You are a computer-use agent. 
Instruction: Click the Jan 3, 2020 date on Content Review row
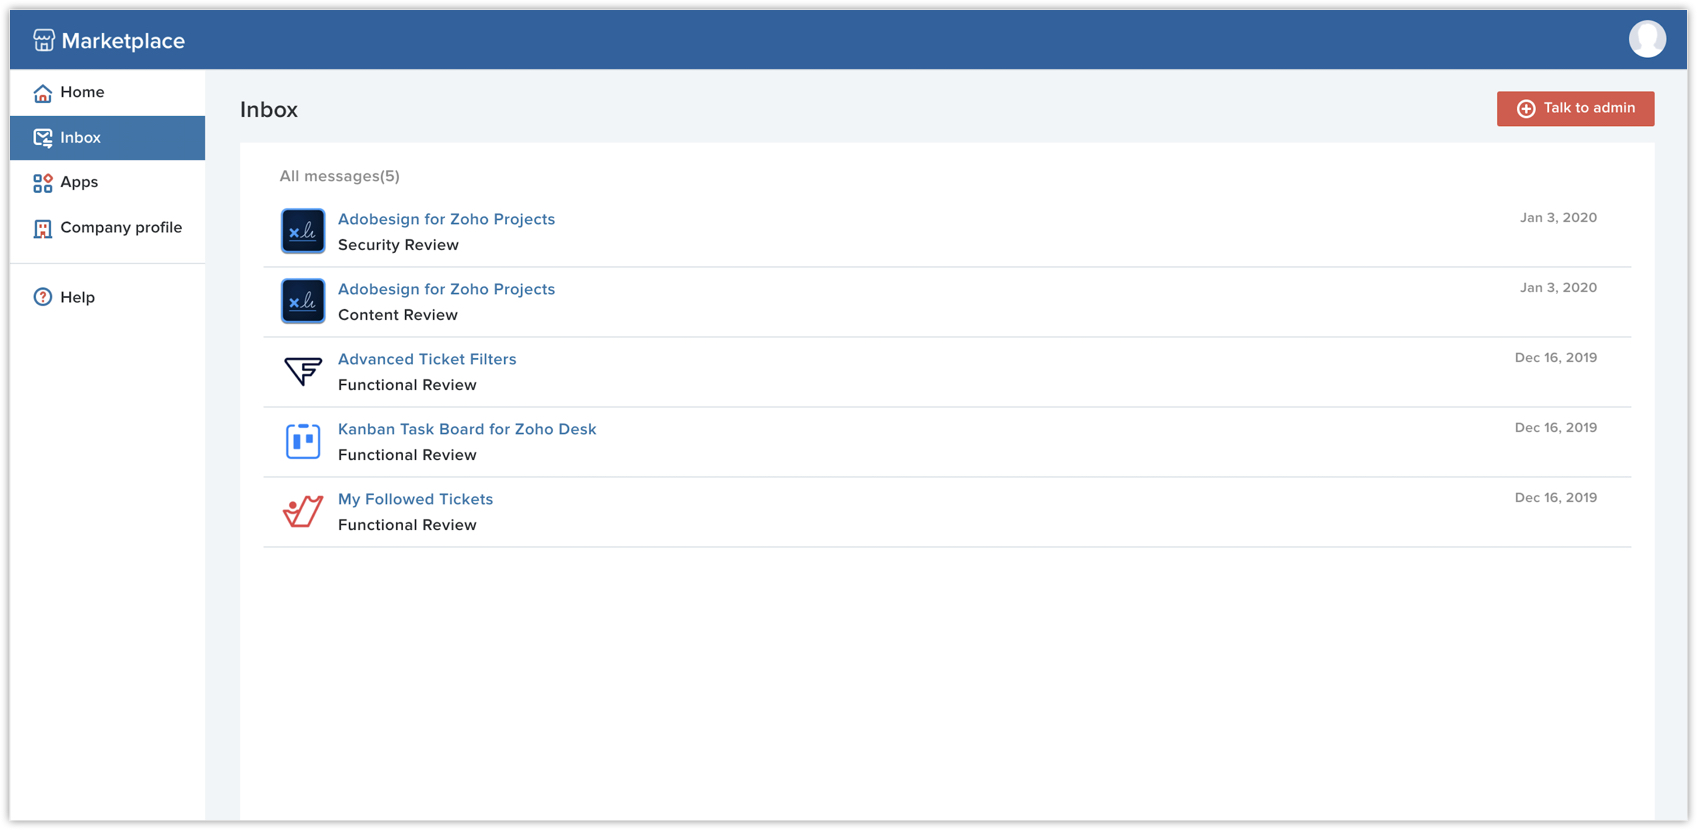coord(1558,288)
